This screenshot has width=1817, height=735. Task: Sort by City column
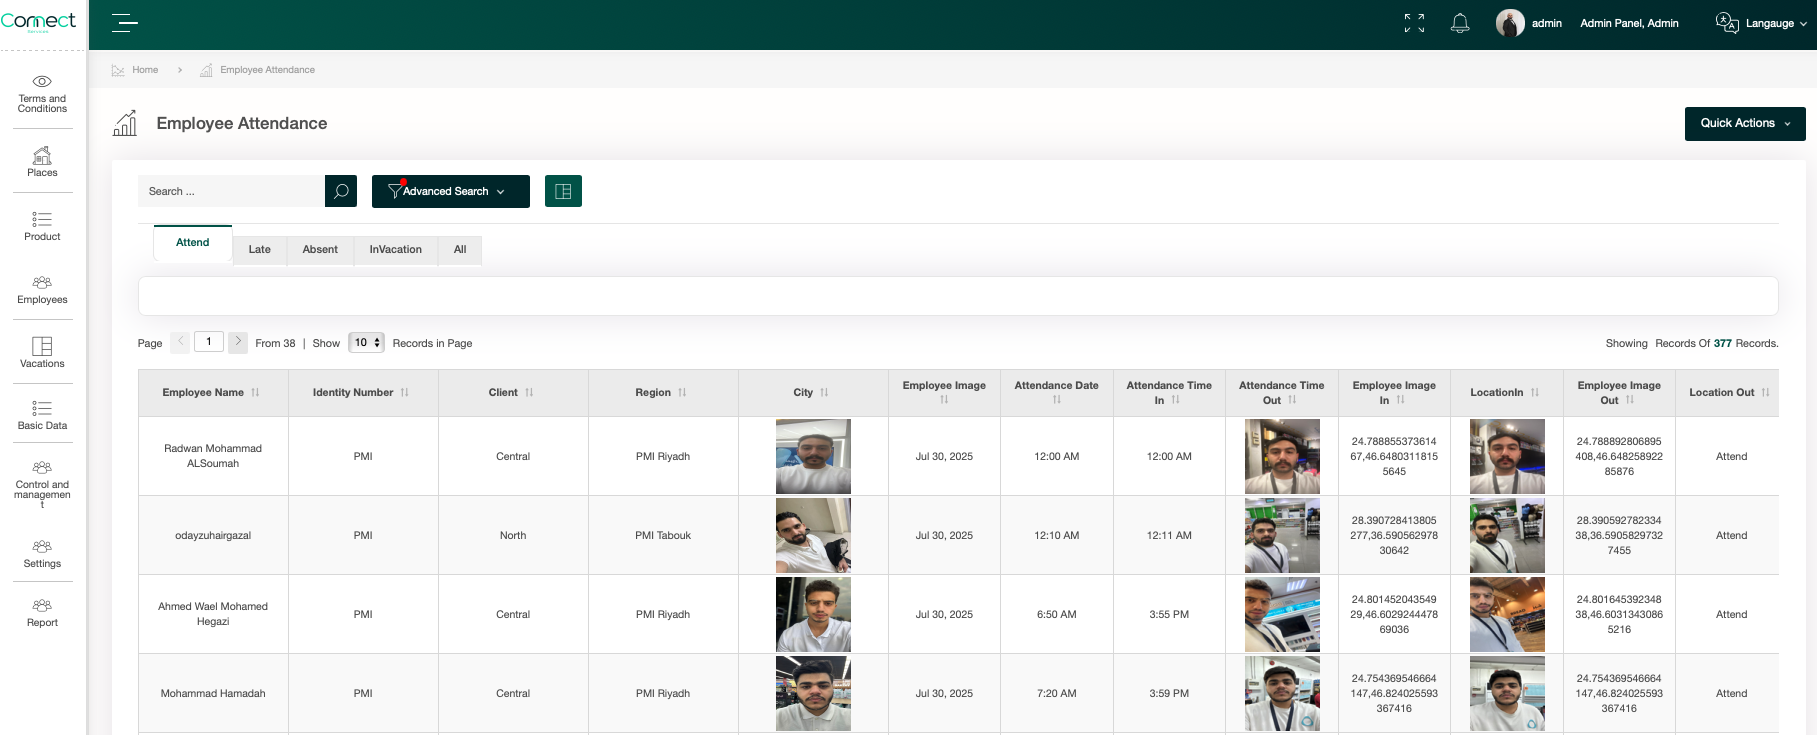(824, 392)
